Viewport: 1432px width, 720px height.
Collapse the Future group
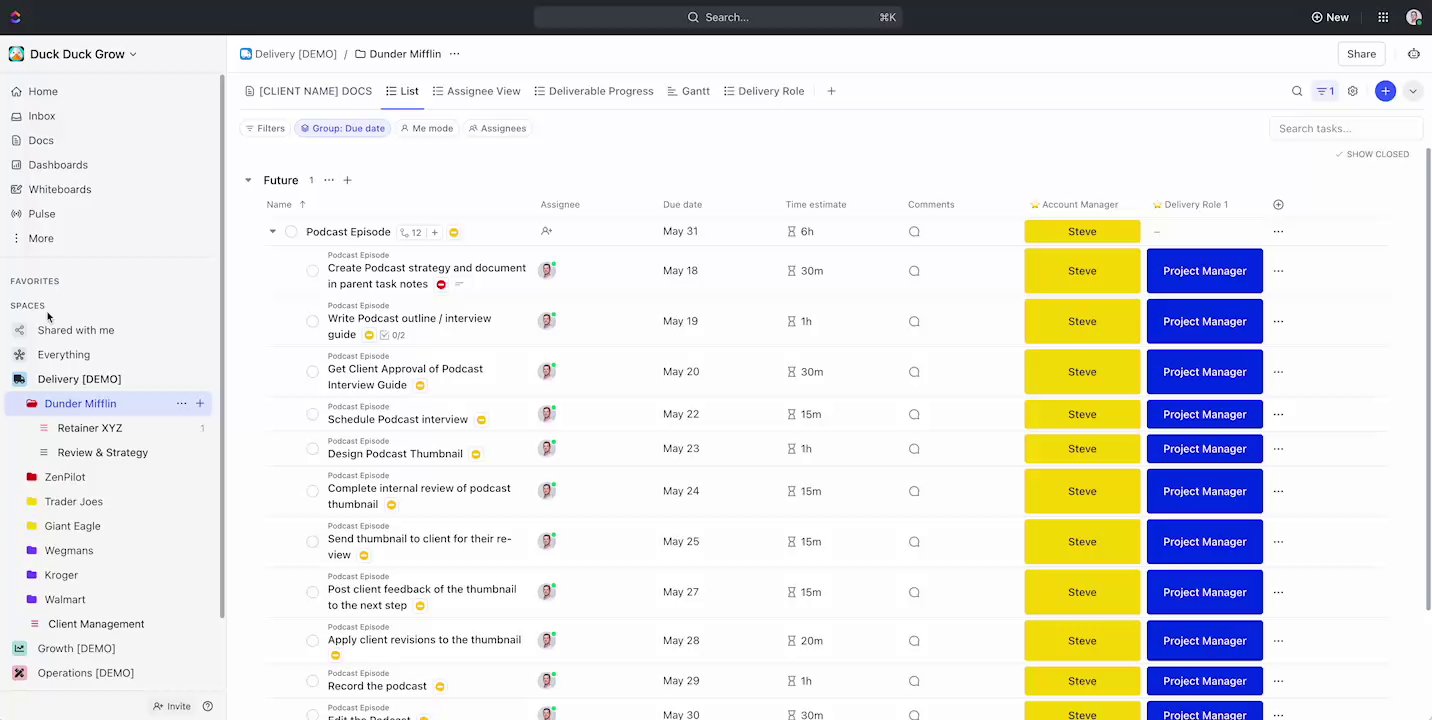[x=248, y=180]
